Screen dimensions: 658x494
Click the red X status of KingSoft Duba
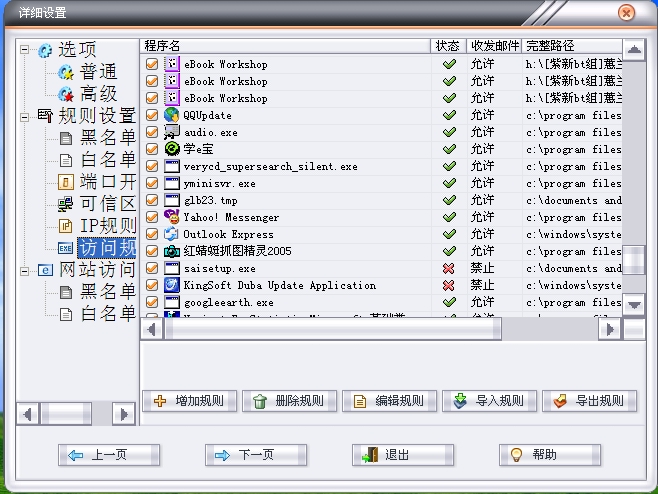coord(449,285)
